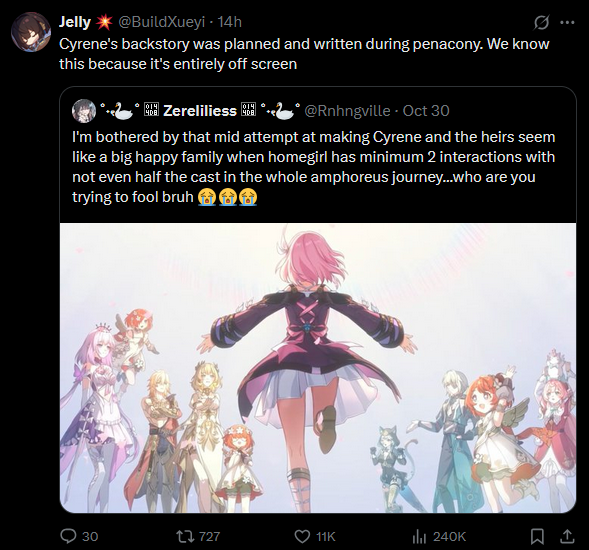
Task: Open the quoted tweet's anime artwork image
Action: [318, 368]
